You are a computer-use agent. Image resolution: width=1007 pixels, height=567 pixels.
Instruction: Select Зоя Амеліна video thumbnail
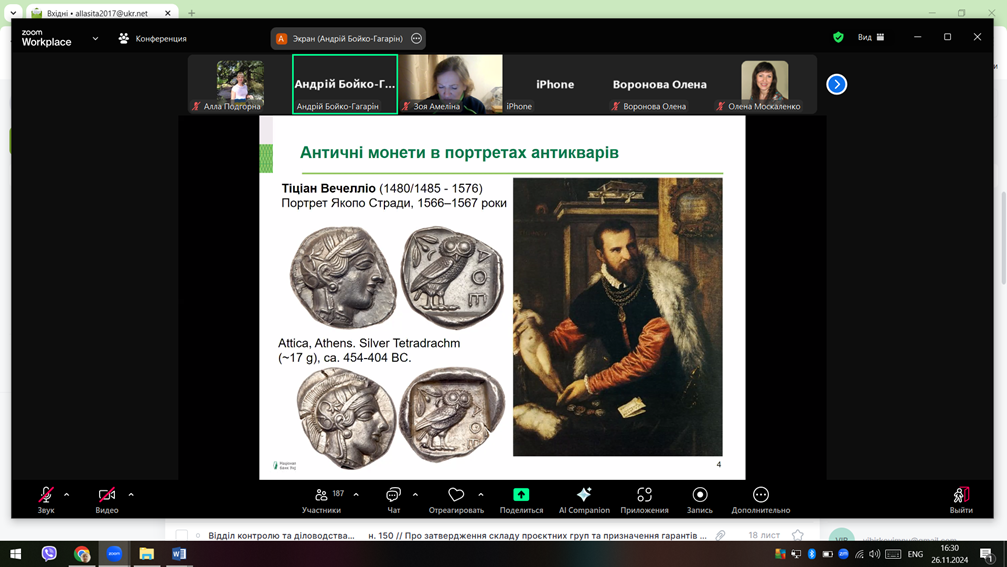tap(450, 84)
